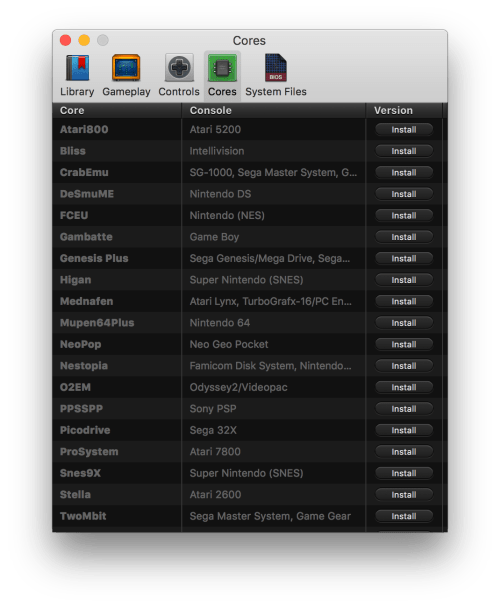Select the FCEU core name
This screenshot has width=500, height=607.
74,216
